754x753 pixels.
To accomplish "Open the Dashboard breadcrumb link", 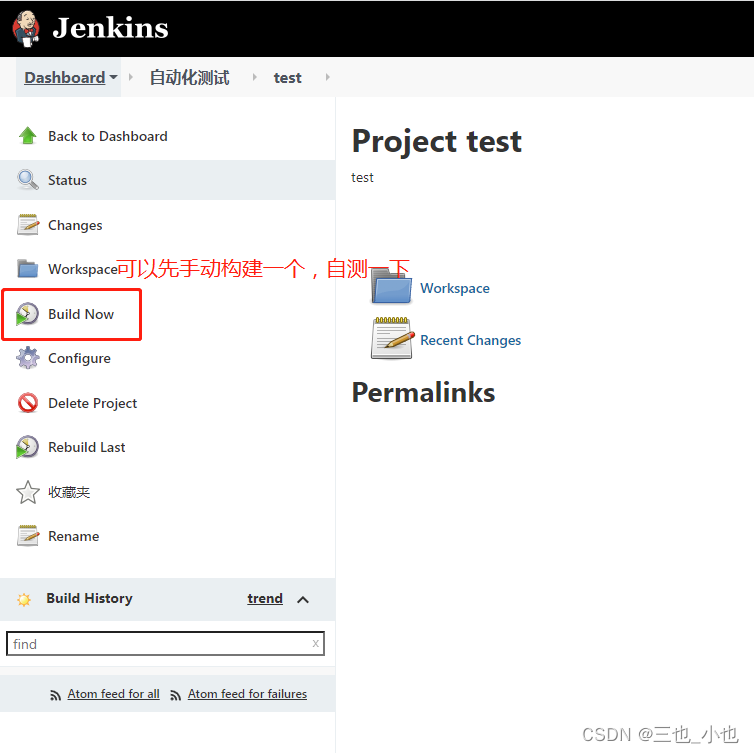I will click(64, 77).
